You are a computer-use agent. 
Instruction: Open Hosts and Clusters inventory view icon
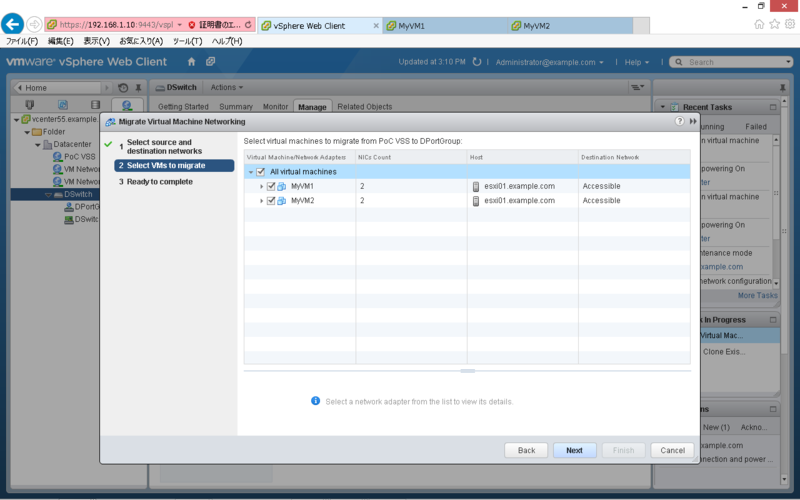click(30, 105)
